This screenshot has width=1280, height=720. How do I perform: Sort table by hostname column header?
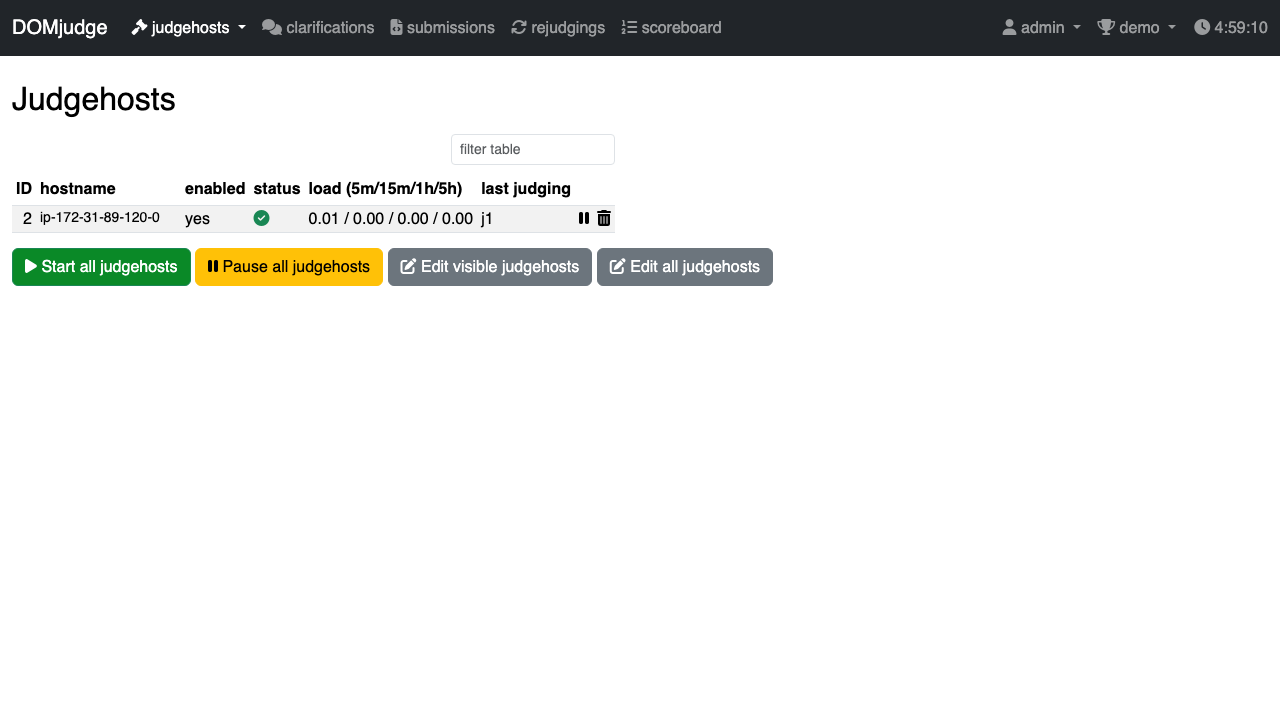(78, 188)
